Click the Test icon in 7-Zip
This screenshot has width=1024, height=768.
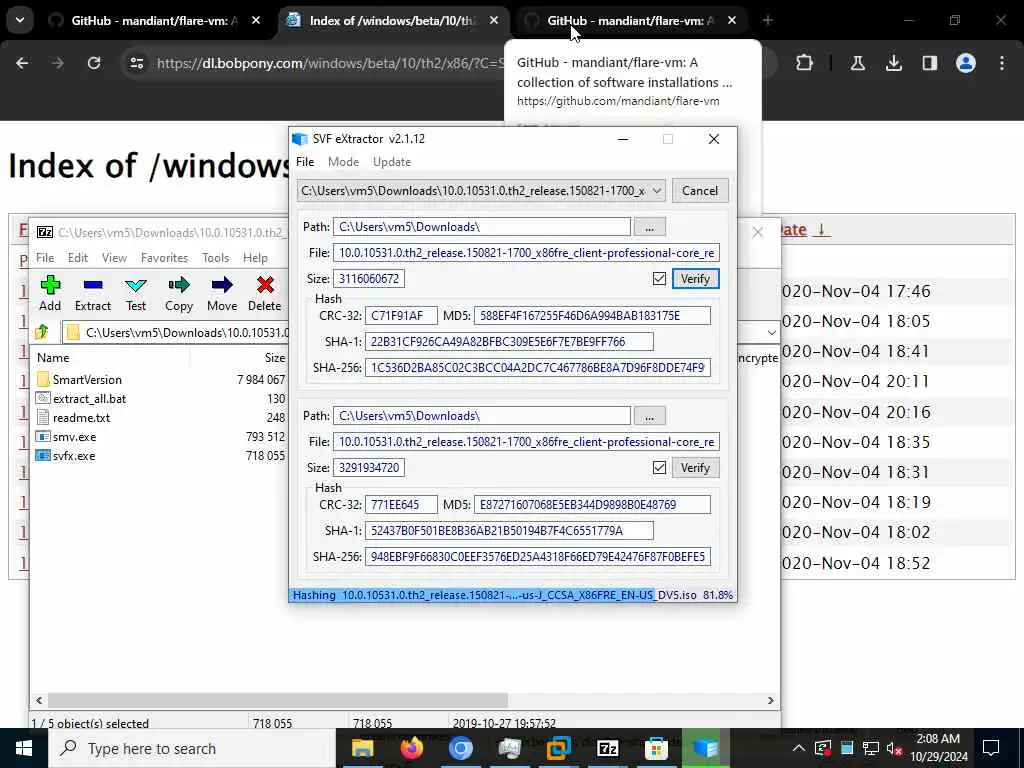[136, 293]
